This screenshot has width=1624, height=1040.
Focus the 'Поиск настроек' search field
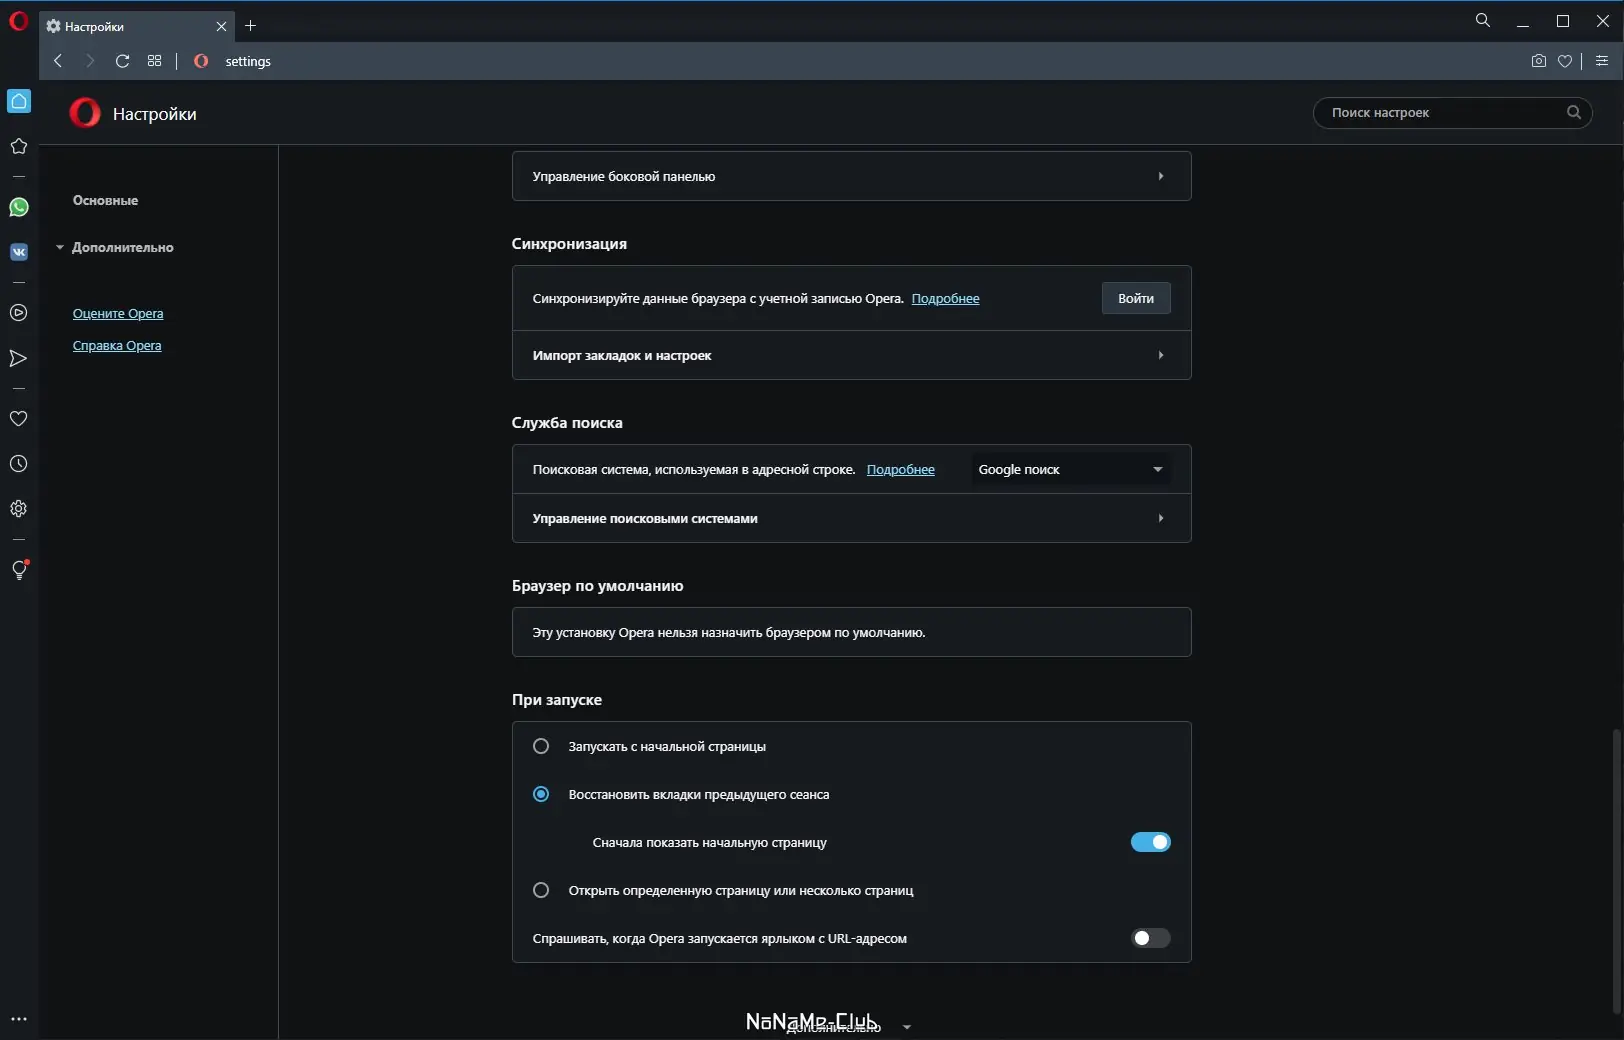[x=1452, y=113]
